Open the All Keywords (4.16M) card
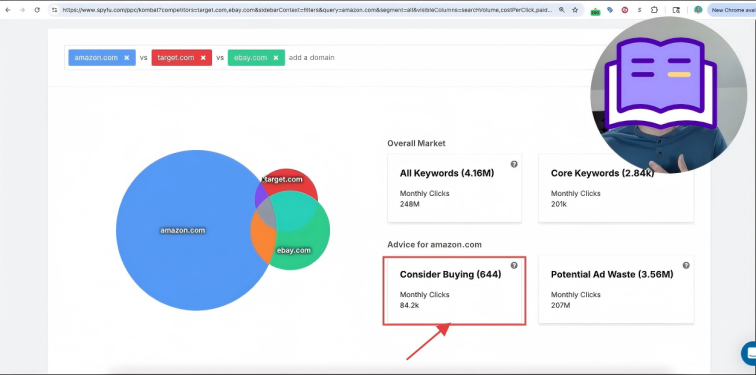Viewport: 756px width, 375px height. click(454, 188)
